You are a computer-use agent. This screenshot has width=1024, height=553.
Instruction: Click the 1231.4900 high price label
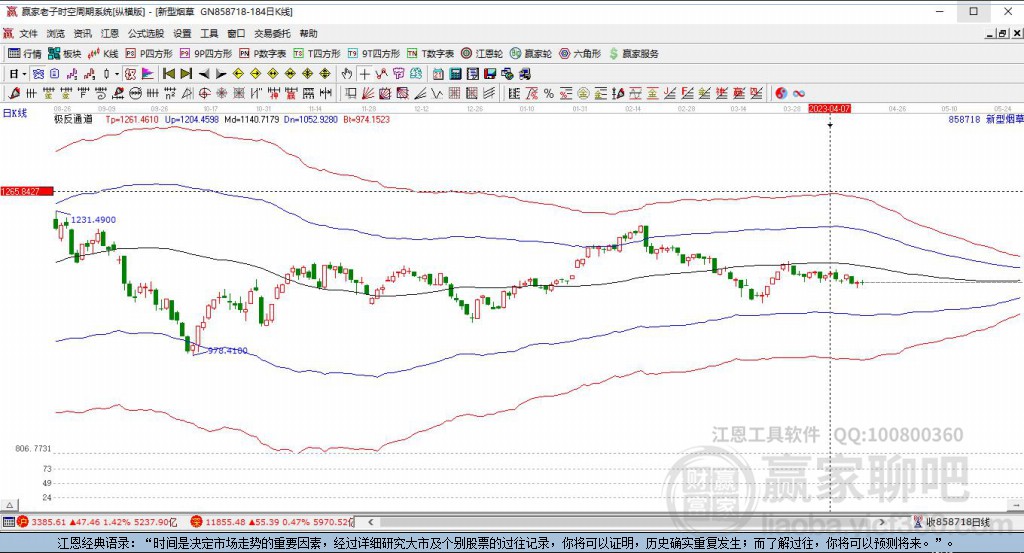point(93,220)
